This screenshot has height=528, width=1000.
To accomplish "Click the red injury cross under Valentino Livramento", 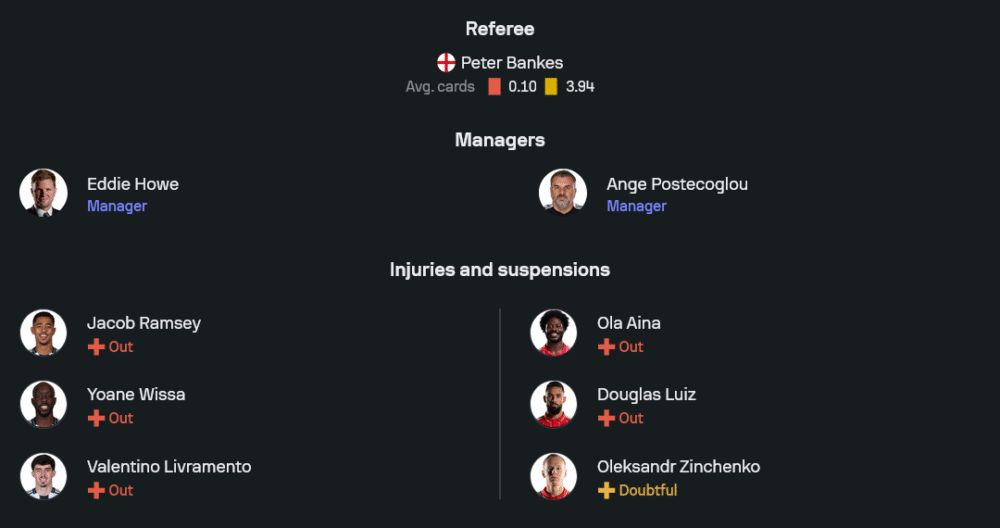I will [96, 490].
